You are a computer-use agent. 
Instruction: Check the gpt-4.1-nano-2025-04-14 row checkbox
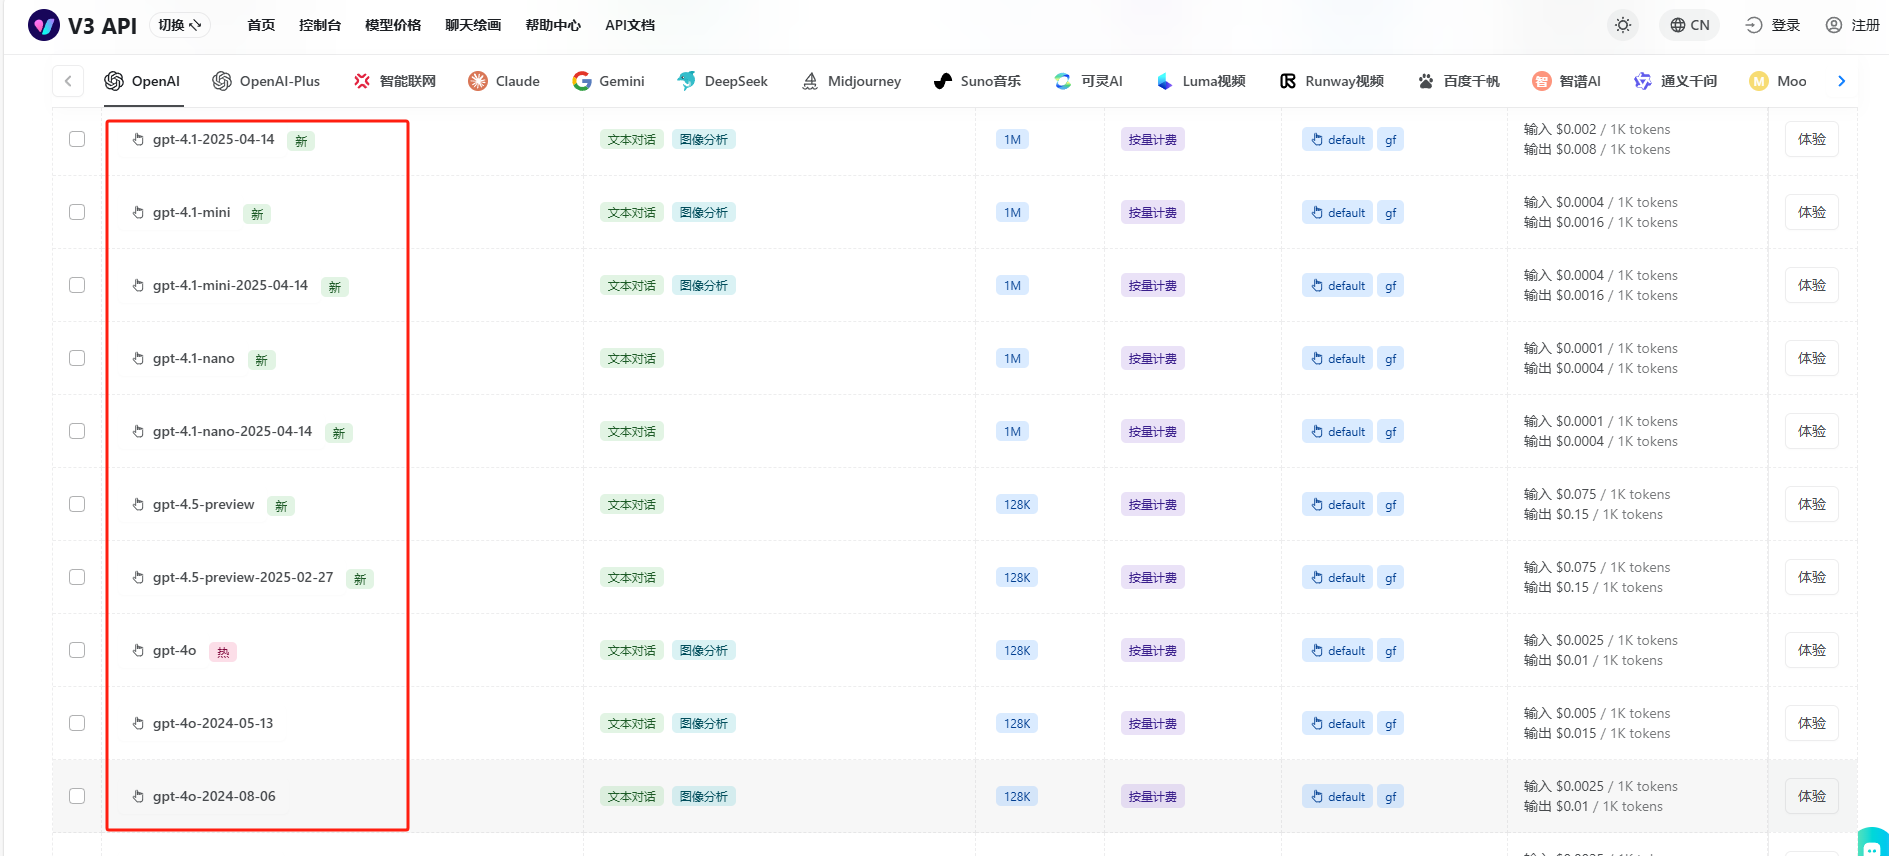77,431
